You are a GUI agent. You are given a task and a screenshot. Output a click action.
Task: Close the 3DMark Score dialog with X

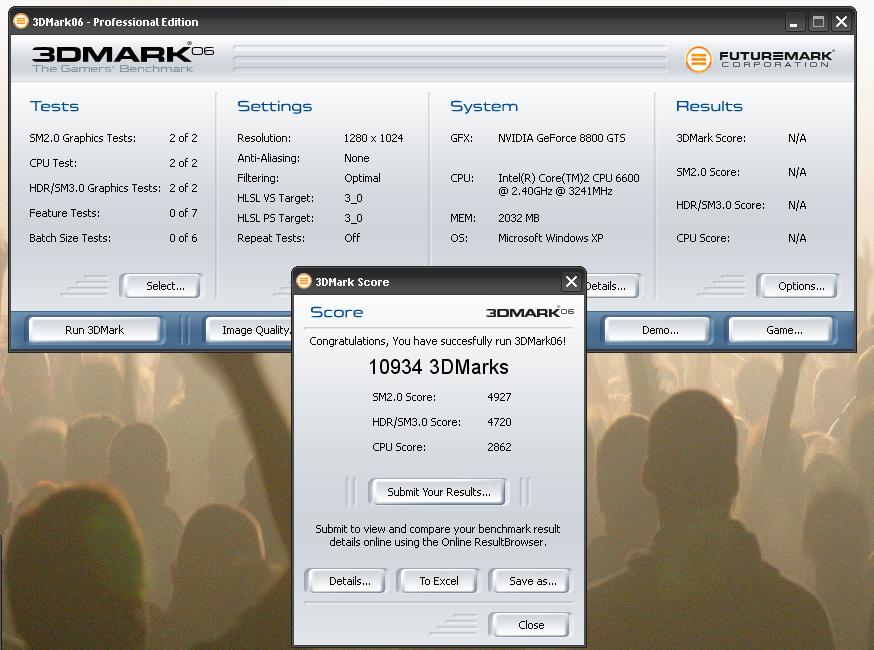coord(571,282)
